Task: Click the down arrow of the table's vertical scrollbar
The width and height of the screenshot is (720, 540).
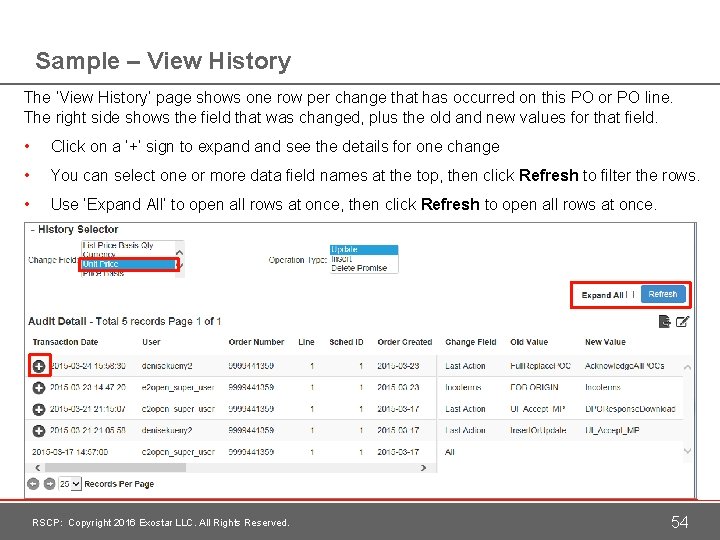Action: [687, 451]
